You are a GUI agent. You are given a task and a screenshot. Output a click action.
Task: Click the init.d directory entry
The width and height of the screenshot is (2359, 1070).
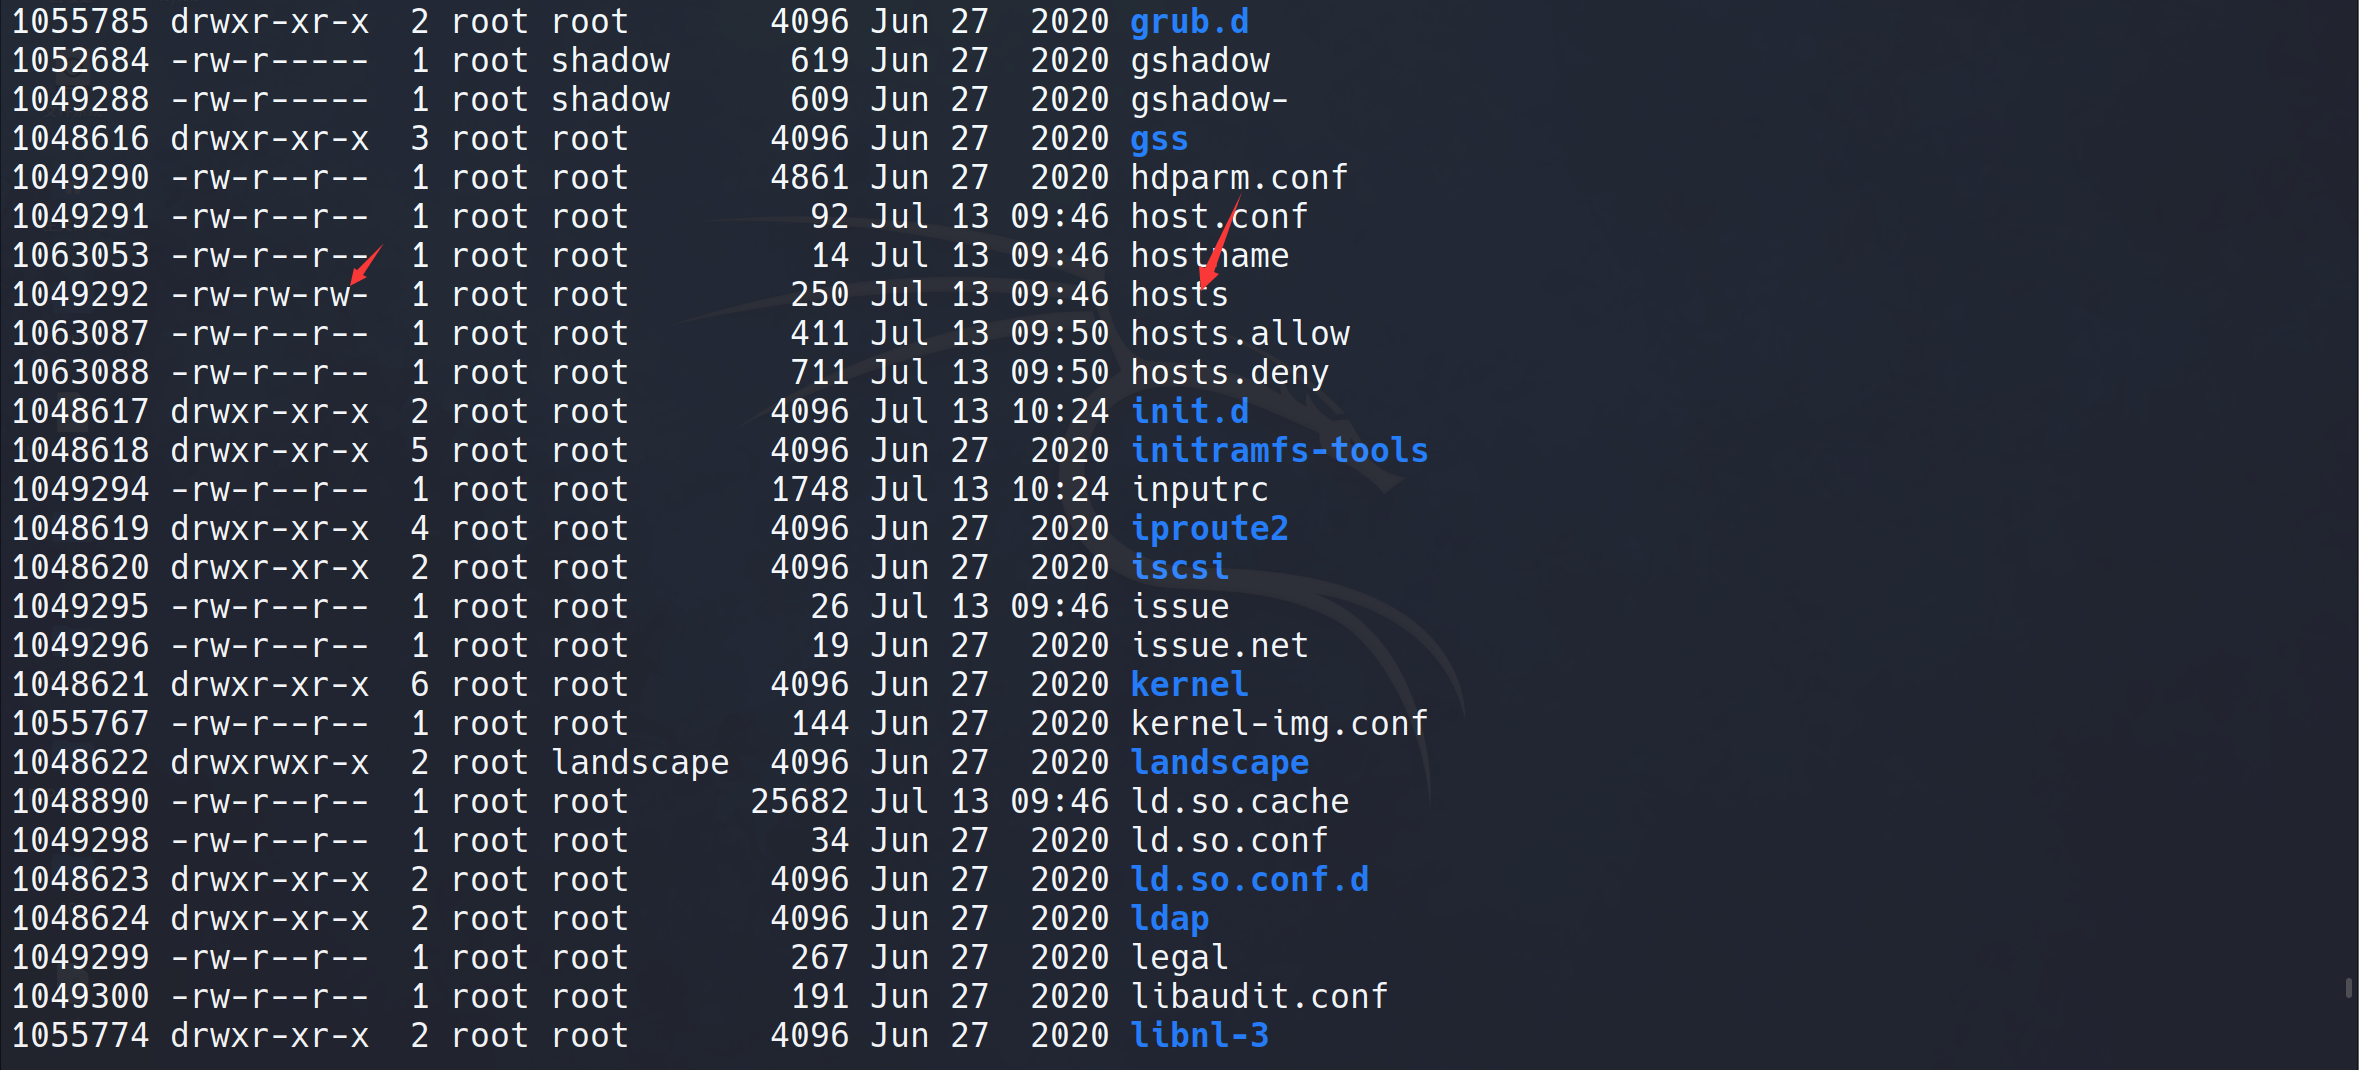(x=1189, y=411)
